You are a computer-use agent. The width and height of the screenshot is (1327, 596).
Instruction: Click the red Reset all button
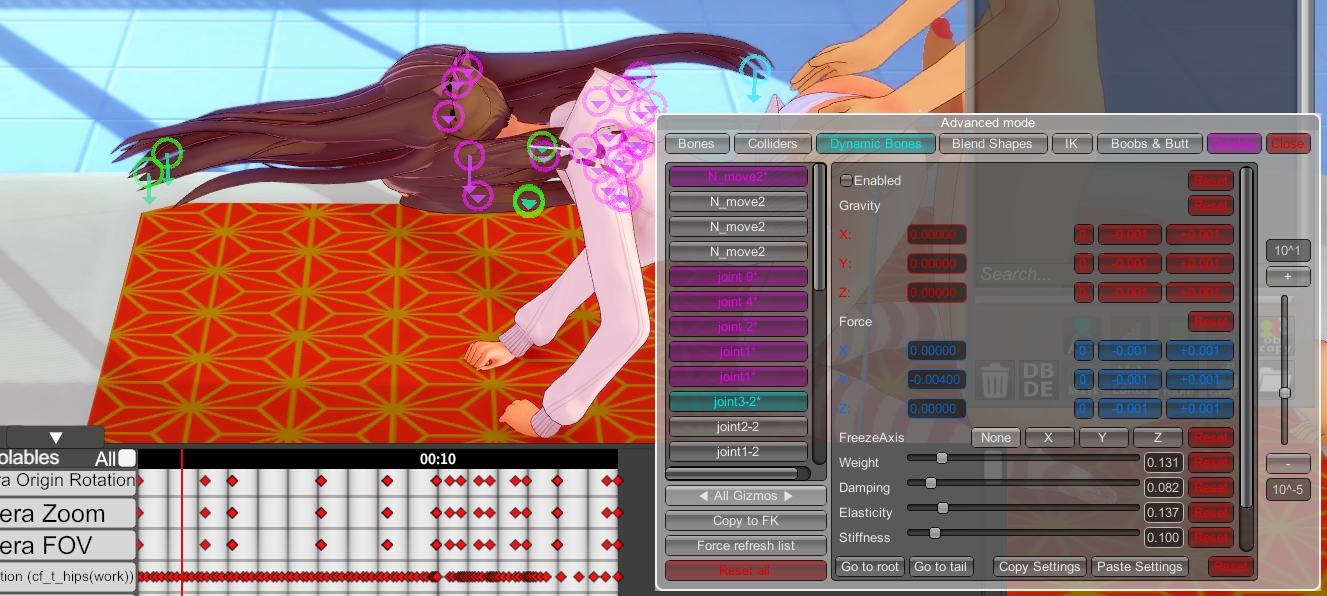[x=746, y=571]
